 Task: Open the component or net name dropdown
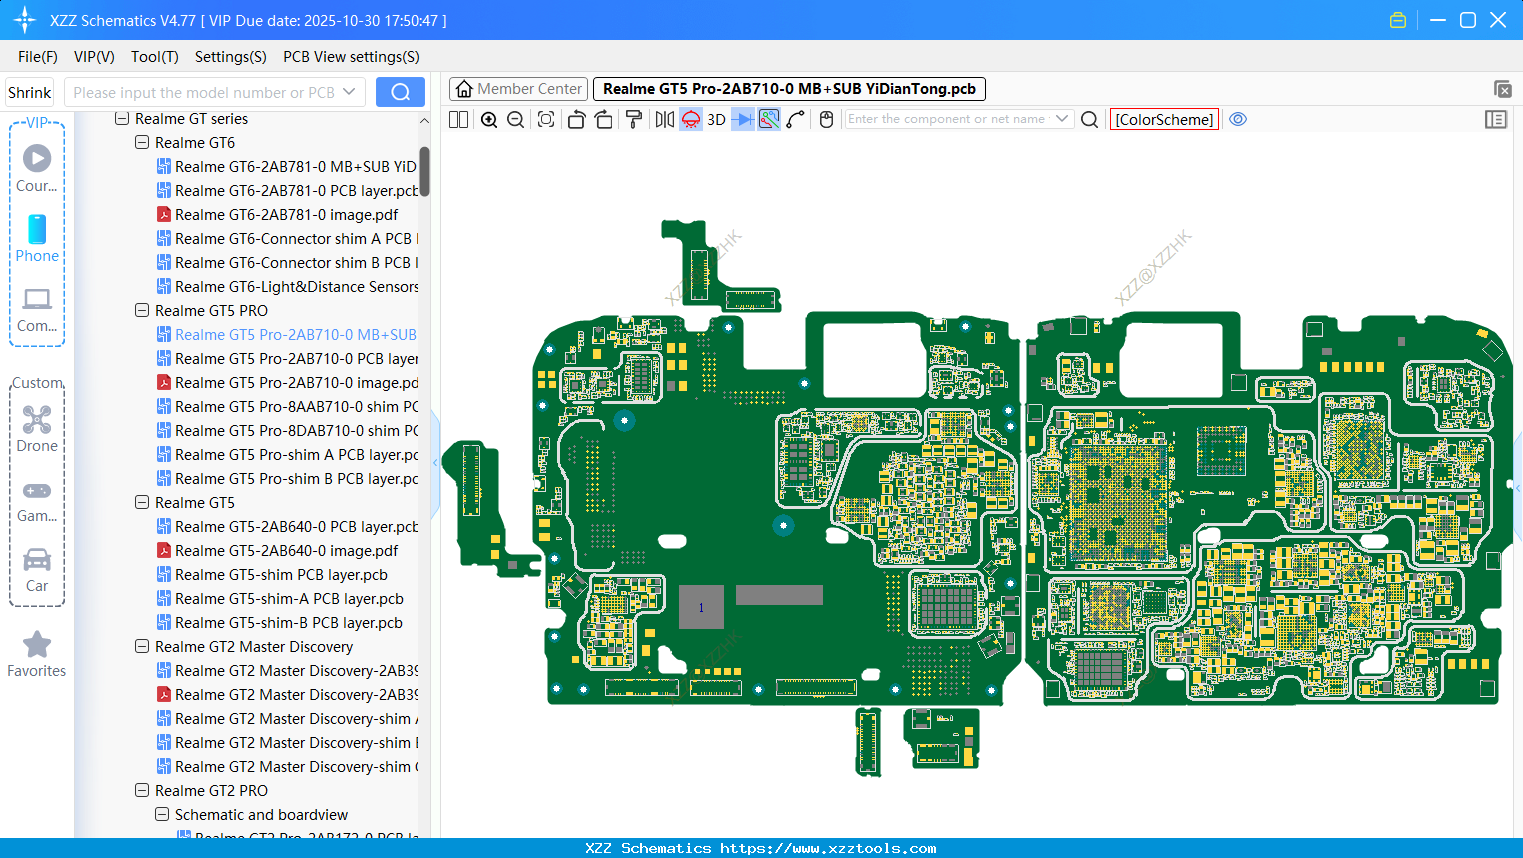[1062, 119]
